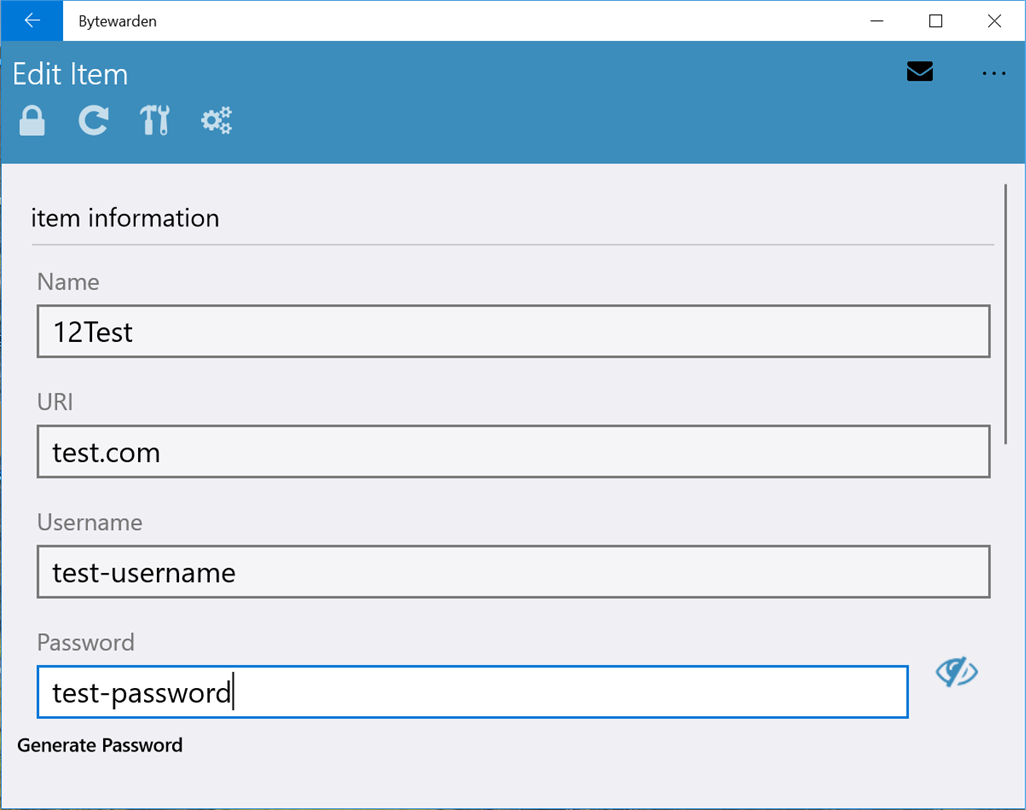Open the three-dot more options menu
Viewport: 1026px width, 810px height.
click(993, 73)
